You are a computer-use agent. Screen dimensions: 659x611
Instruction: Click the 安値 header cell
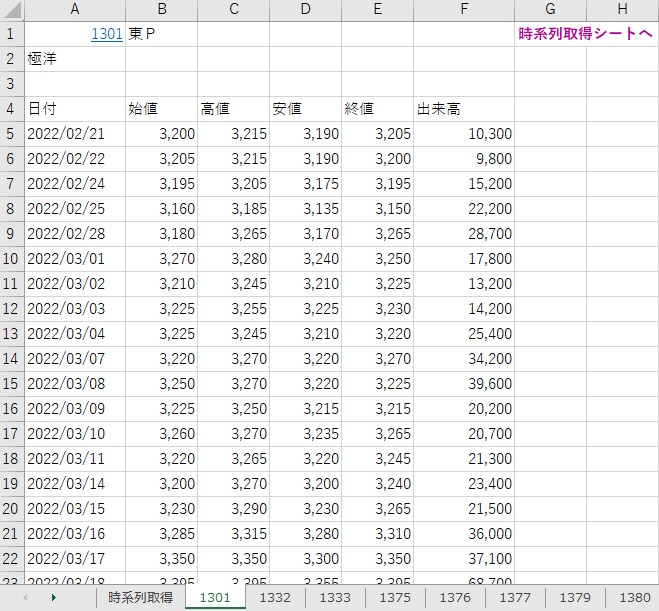pos(306,109)
